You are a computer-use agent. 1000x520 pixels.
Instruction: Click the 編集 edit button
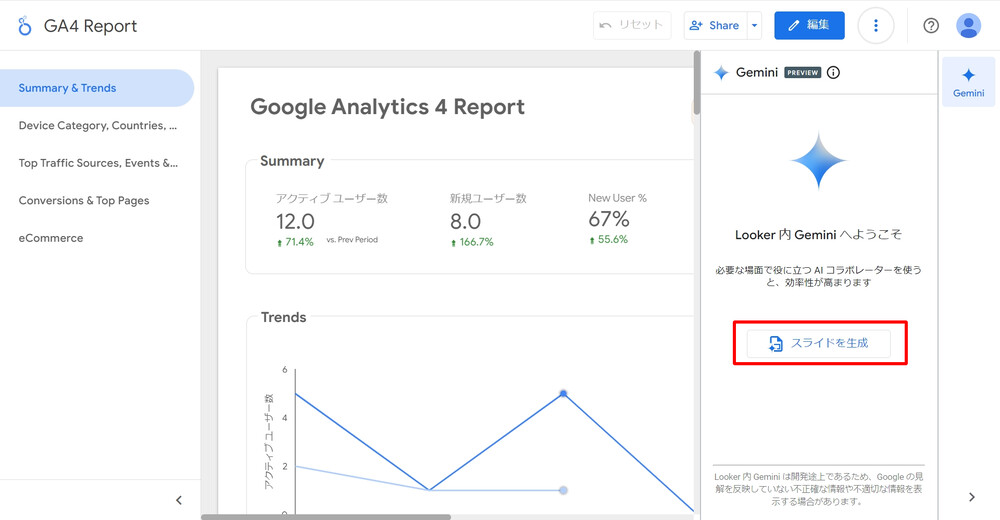click(809, 26)
